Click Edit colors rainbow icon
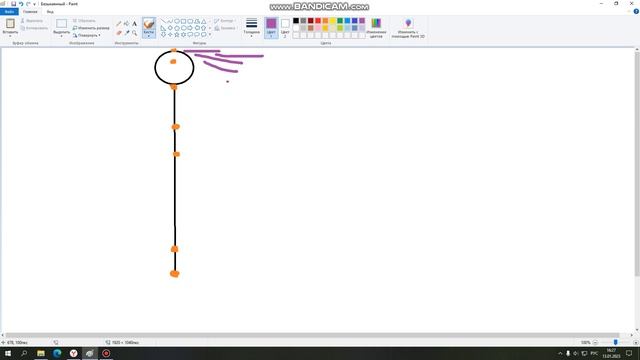640x360 pixels. pyautogui.click(x=376, y=23)
